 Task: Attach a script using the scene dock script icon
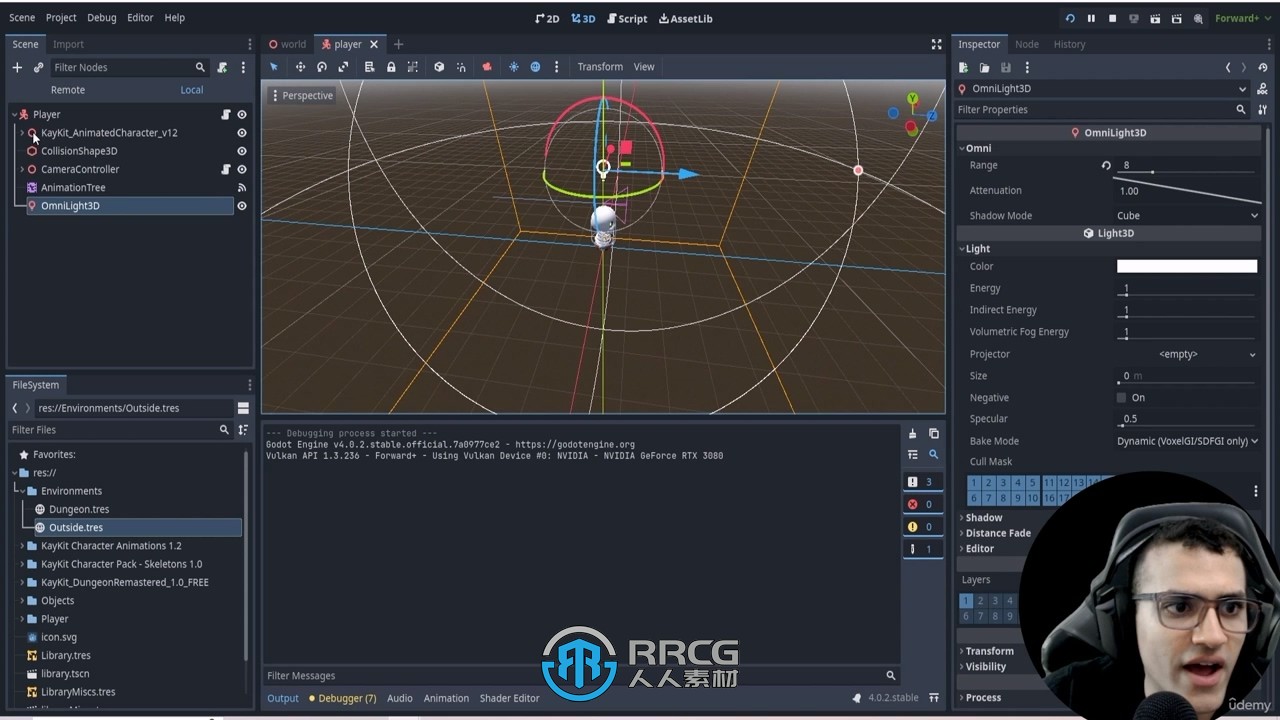click(x=222, y=67)
